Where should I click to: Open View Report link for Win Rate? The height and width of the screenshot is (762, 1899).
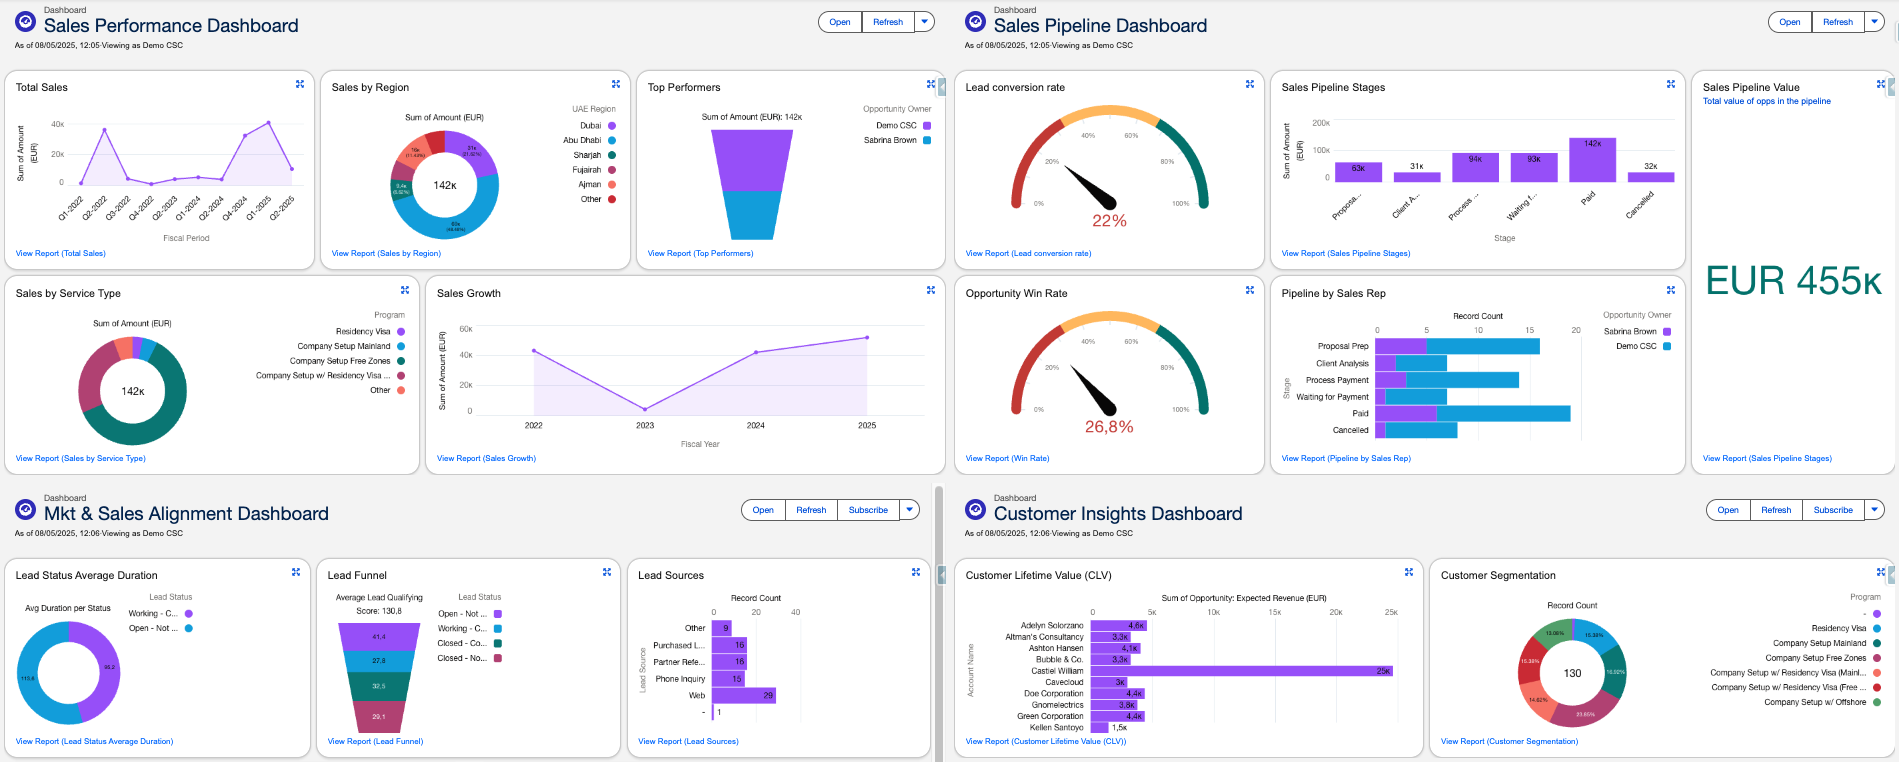pyautogui.click(x=1007, y=459)
